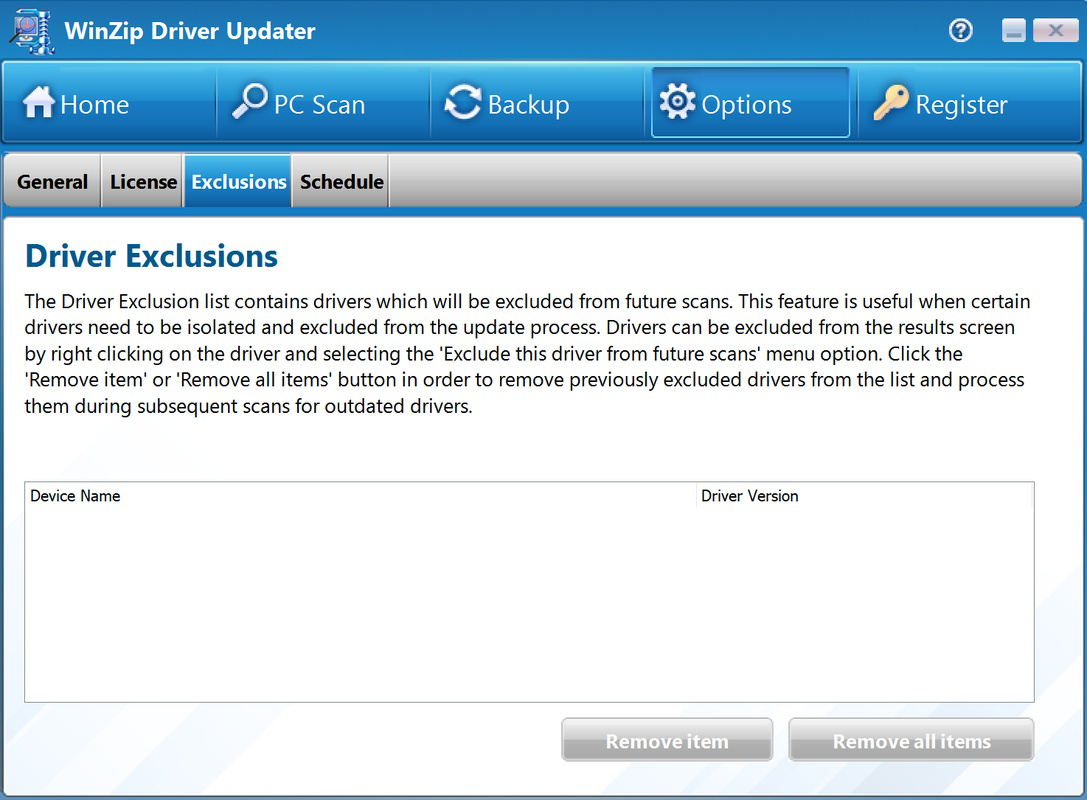Click the Home menu item
The width and height of the screenshot is (1087, 800).
pyautogui.click(x=94, y=103)
